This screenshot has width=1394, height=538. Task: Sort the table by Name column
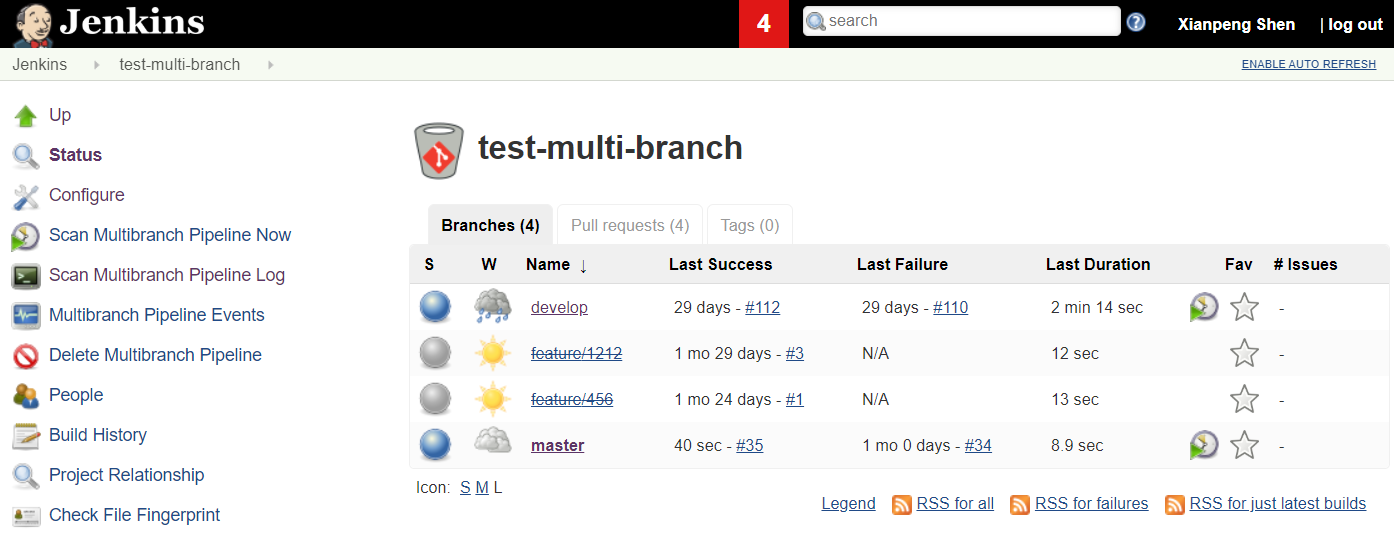tap(548, 265)
